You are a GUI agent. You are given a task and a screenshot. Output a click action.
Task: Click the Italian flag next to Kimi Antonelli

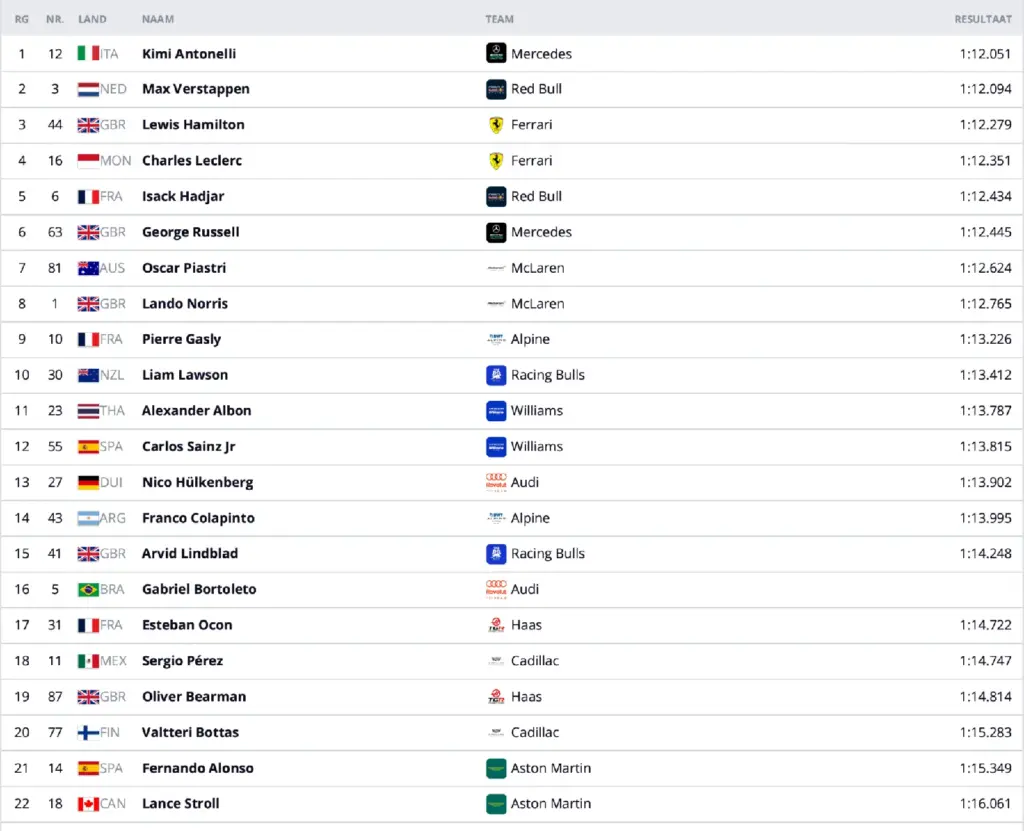(x=88, y=54)
